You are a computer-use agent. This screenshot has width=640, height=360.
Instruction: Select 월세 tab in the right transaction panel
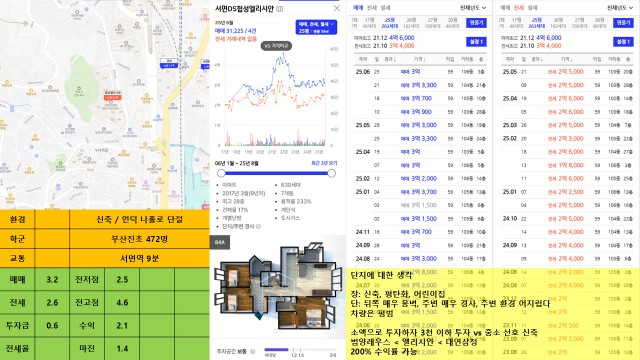(x=532, y=8)
